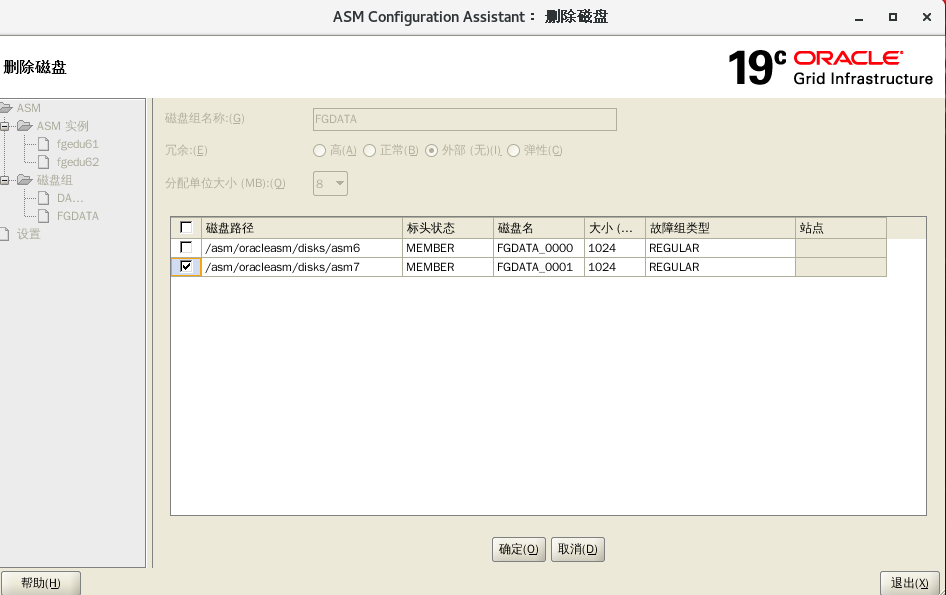
Task: Click the MEMBER status cell for asm7
Action: click(448, 267)
